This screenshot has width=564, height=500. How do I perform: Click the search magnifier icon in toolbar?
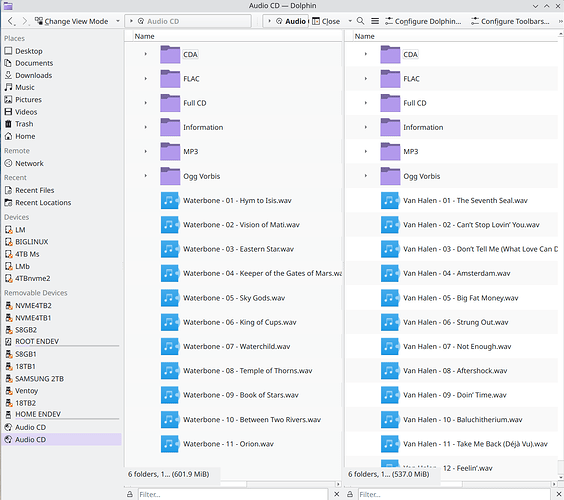[360, 21]
